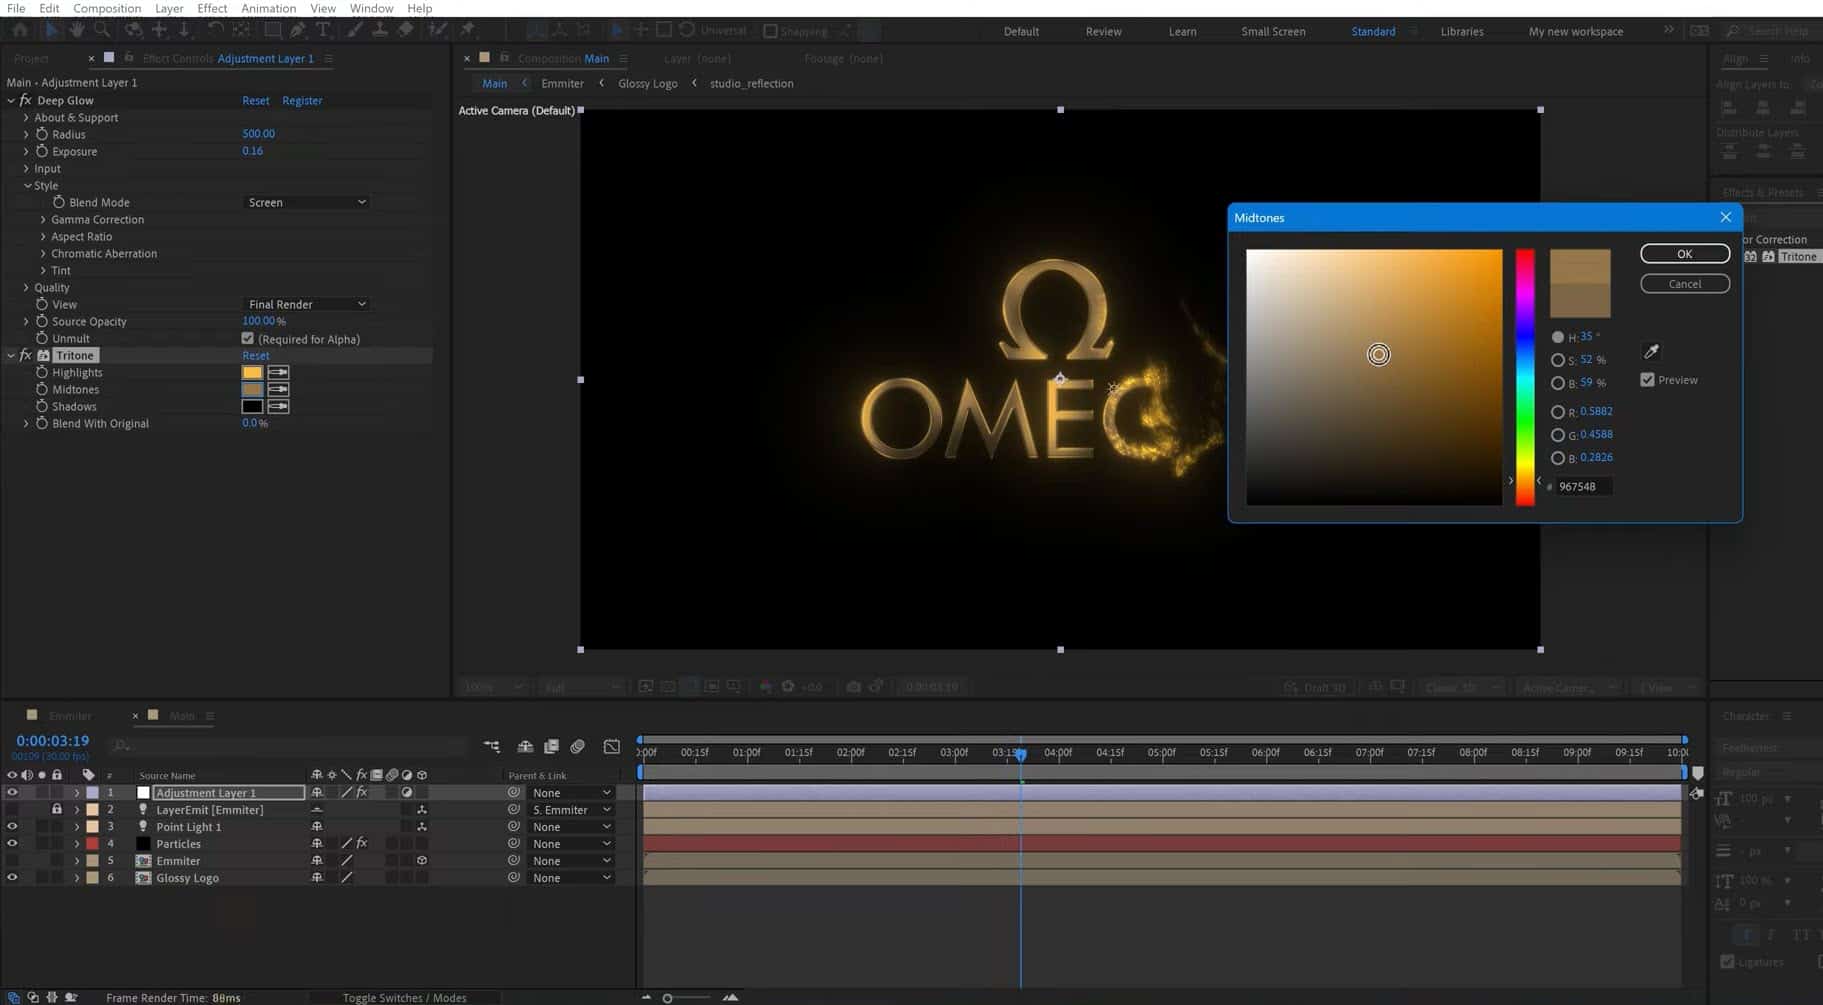Select the Pen tool

(x=297, y=30)
